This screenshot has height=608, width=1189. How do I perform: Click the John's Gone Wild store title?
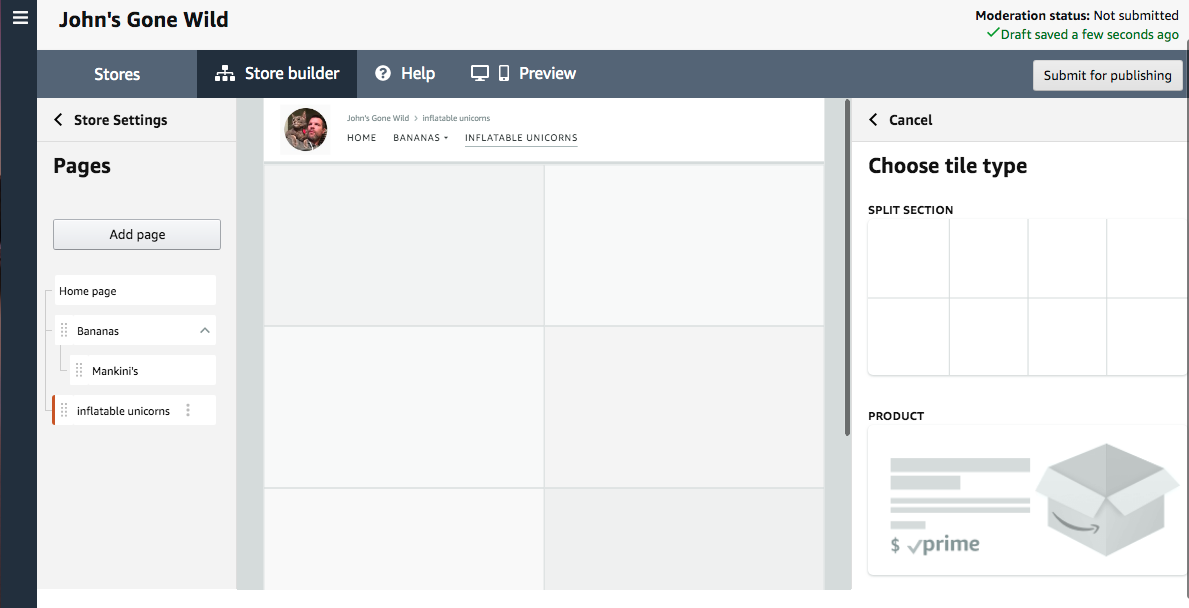pos(143,20)
